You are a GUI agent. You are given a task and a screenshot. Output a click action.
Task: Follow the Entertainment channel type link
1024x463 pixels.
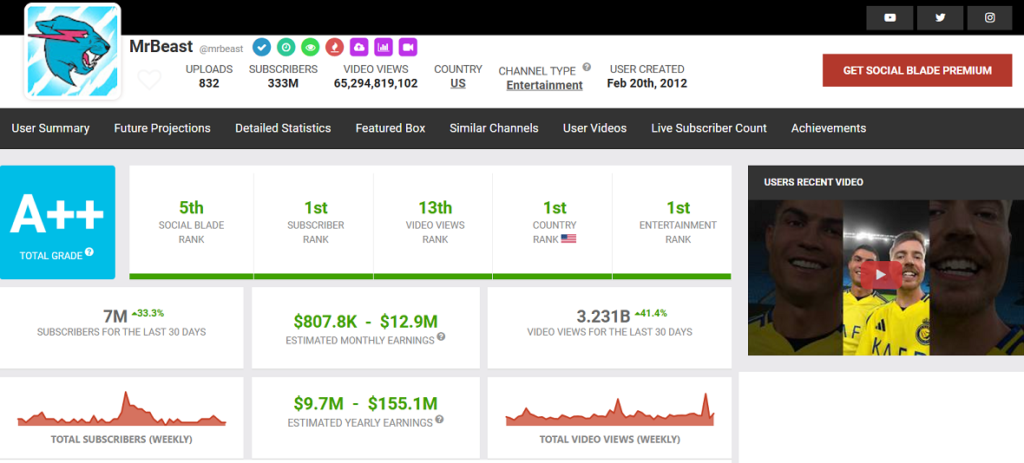tap(545, 85)
